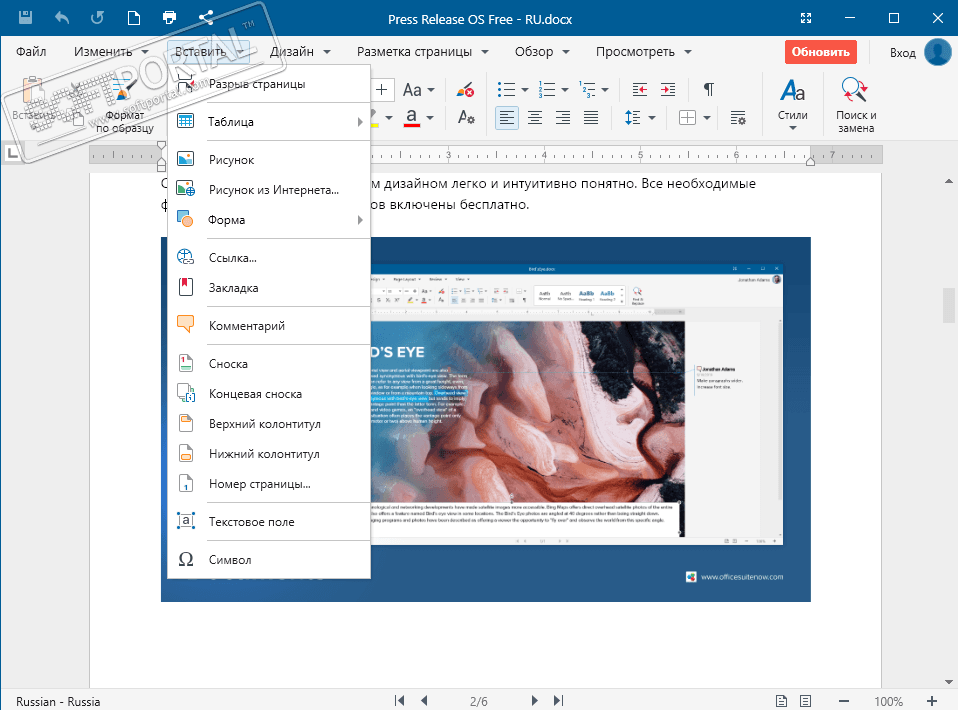
Task: Open paragraph settings icon
Action: pyautogui.click(x=737, y=117)
